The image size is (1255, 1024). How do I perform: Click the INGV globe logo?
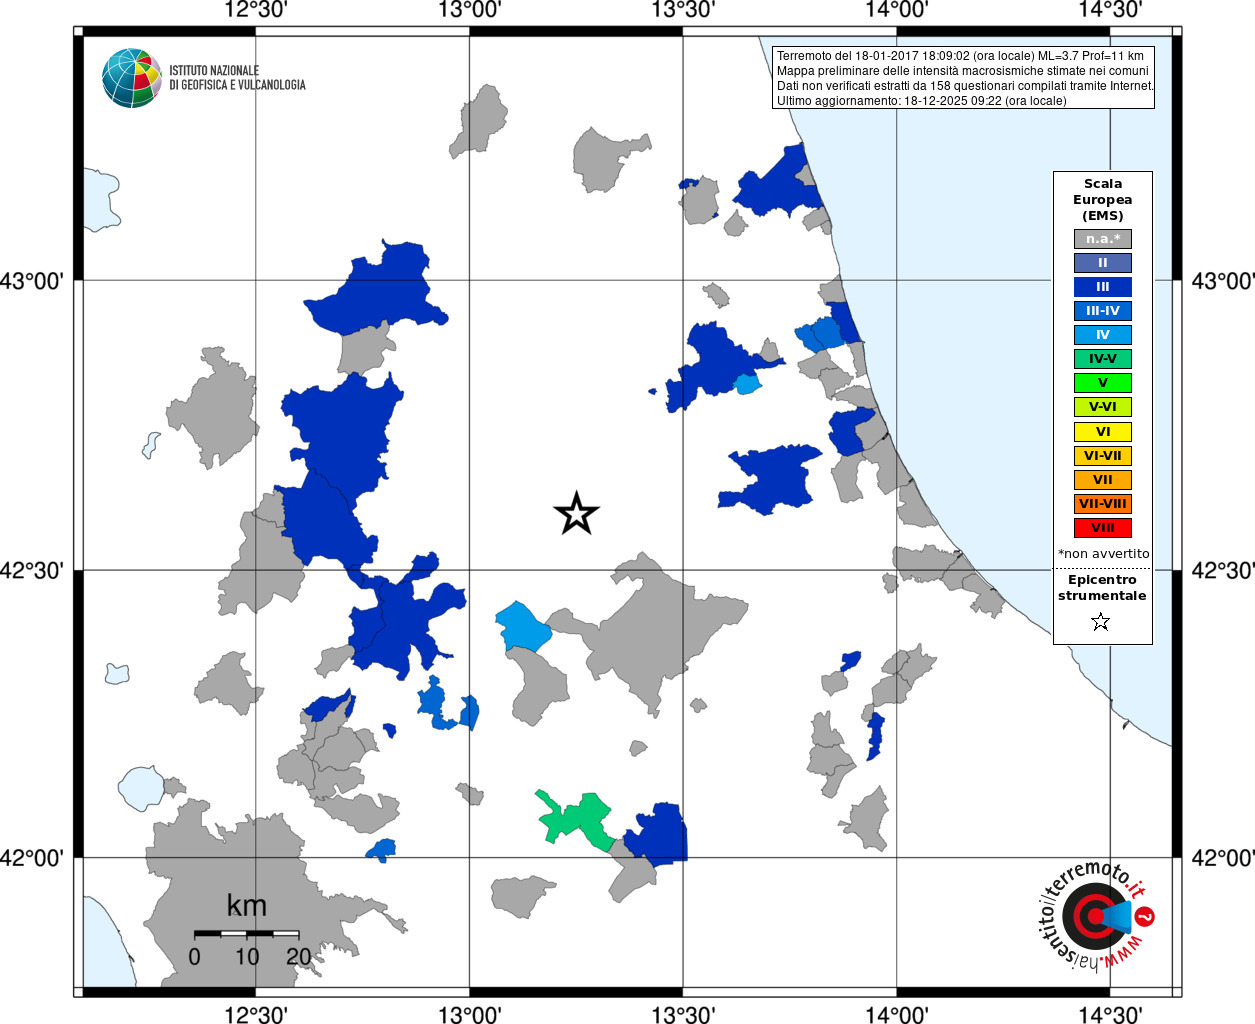pos(132,78)
